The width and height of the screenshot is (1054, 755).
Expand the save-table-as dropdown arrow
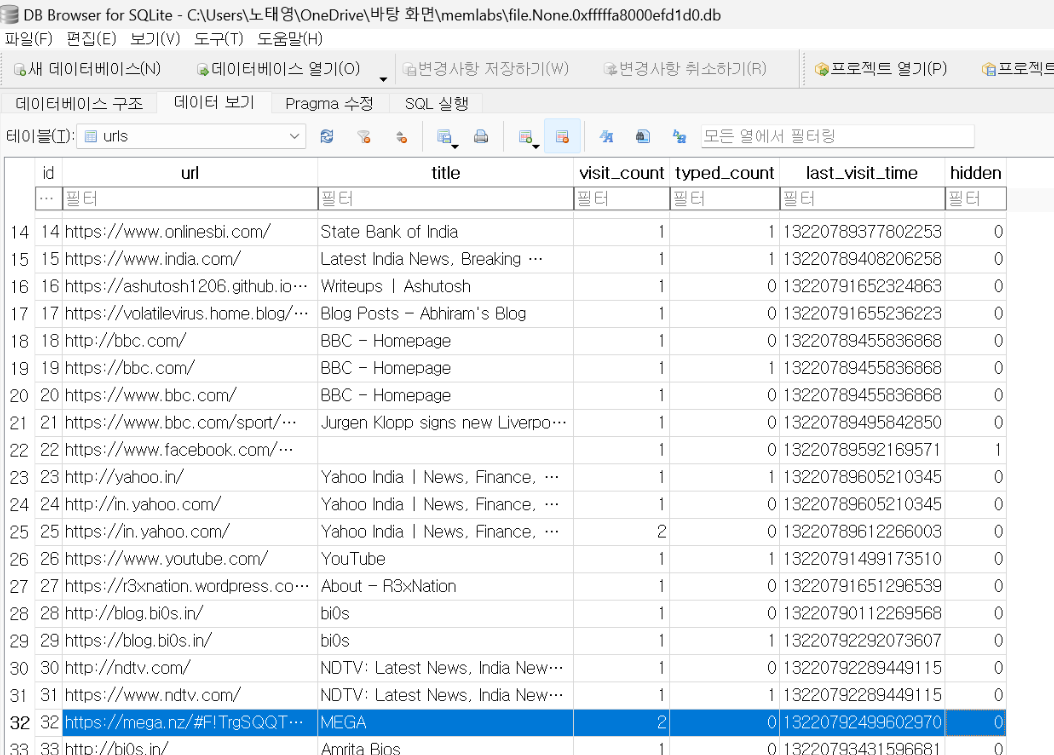pos(455,146)
